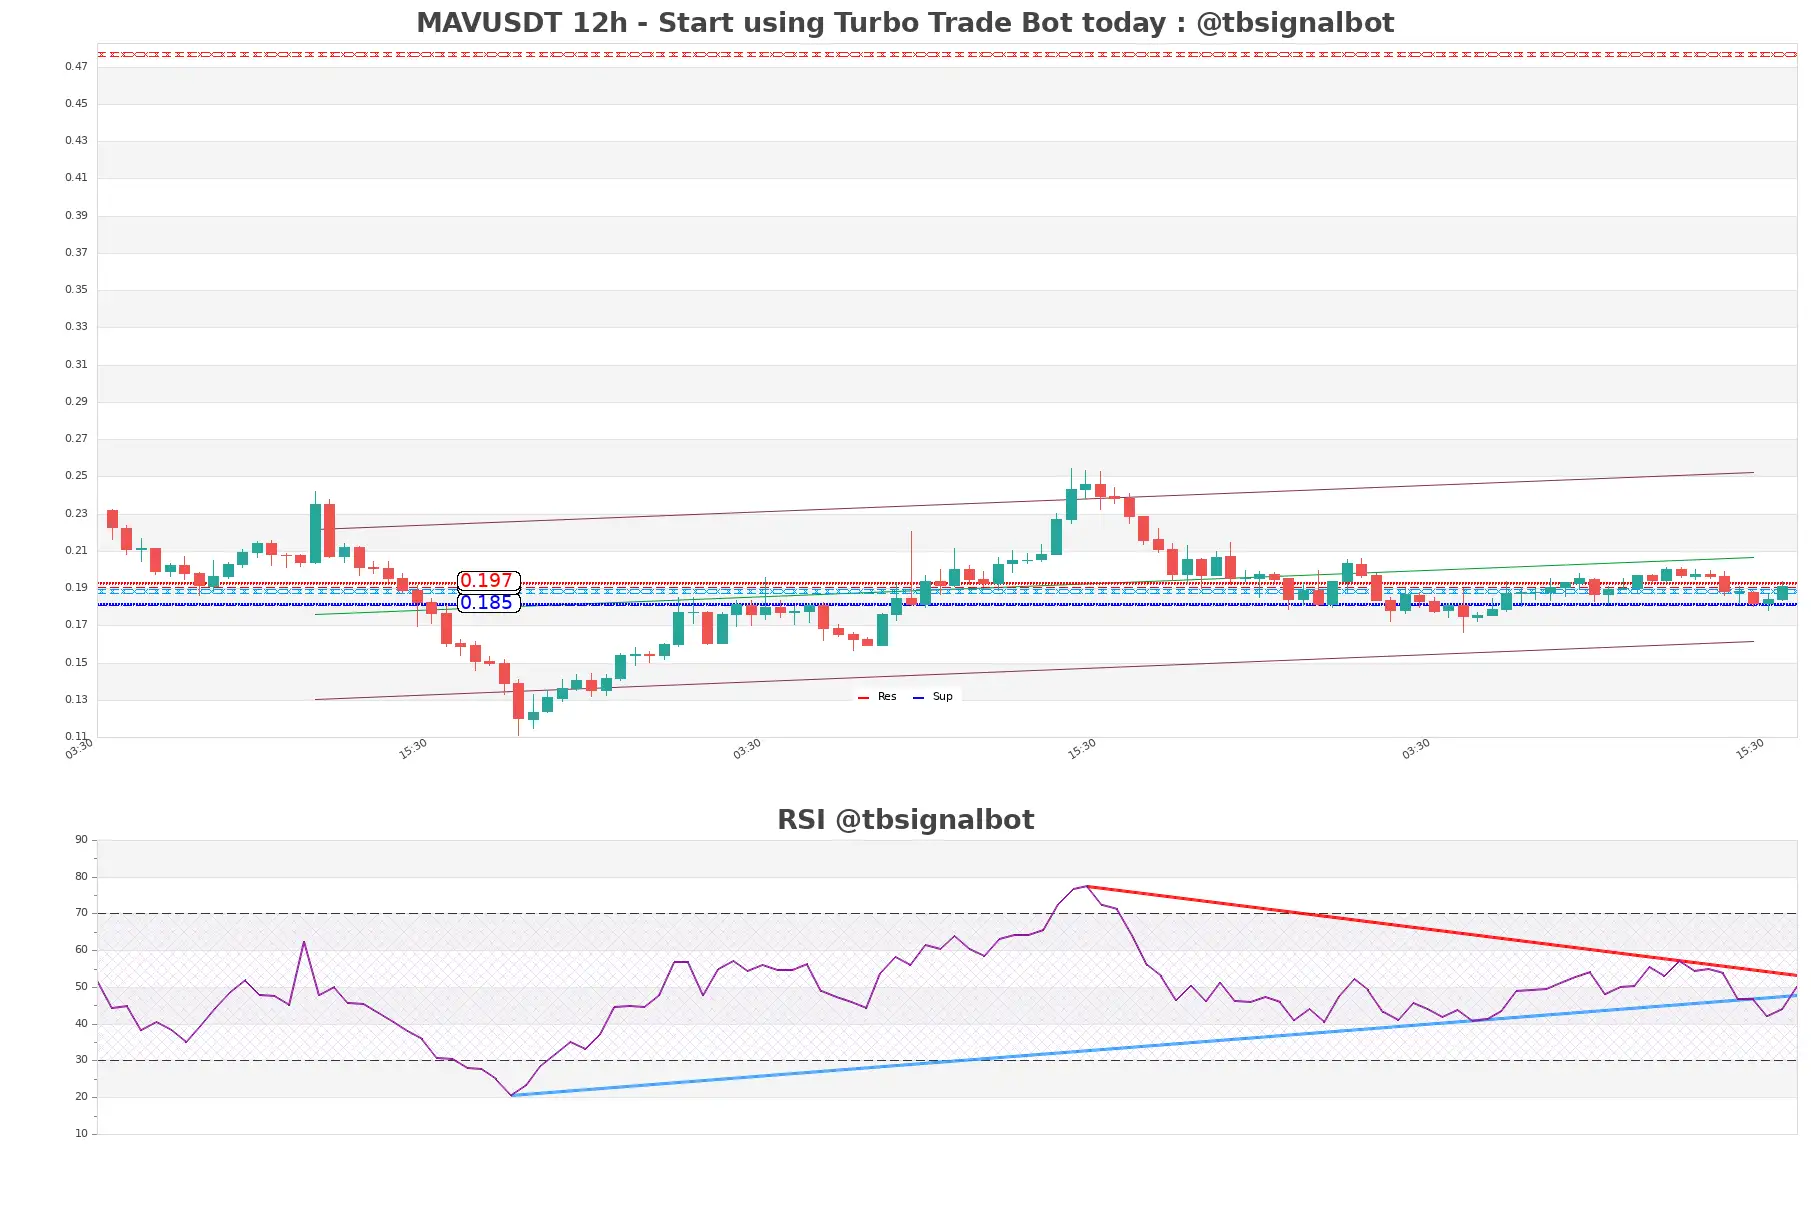The width and height of the screenshot is (1811, 1208).
Task: Click the RSI 70 axis label
Action: 81,913
